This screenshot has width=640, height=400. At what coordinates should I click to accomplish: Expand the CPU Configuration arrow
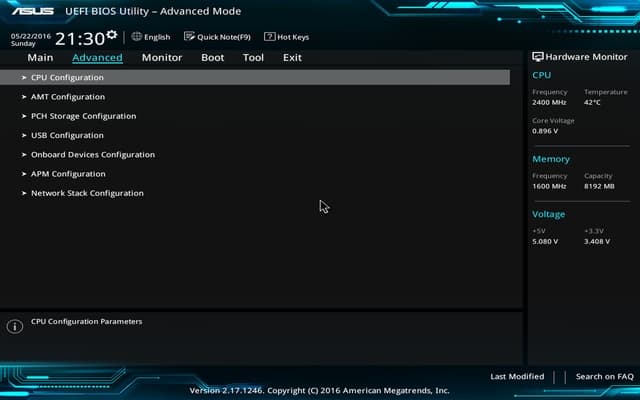(x=24, y=77)
